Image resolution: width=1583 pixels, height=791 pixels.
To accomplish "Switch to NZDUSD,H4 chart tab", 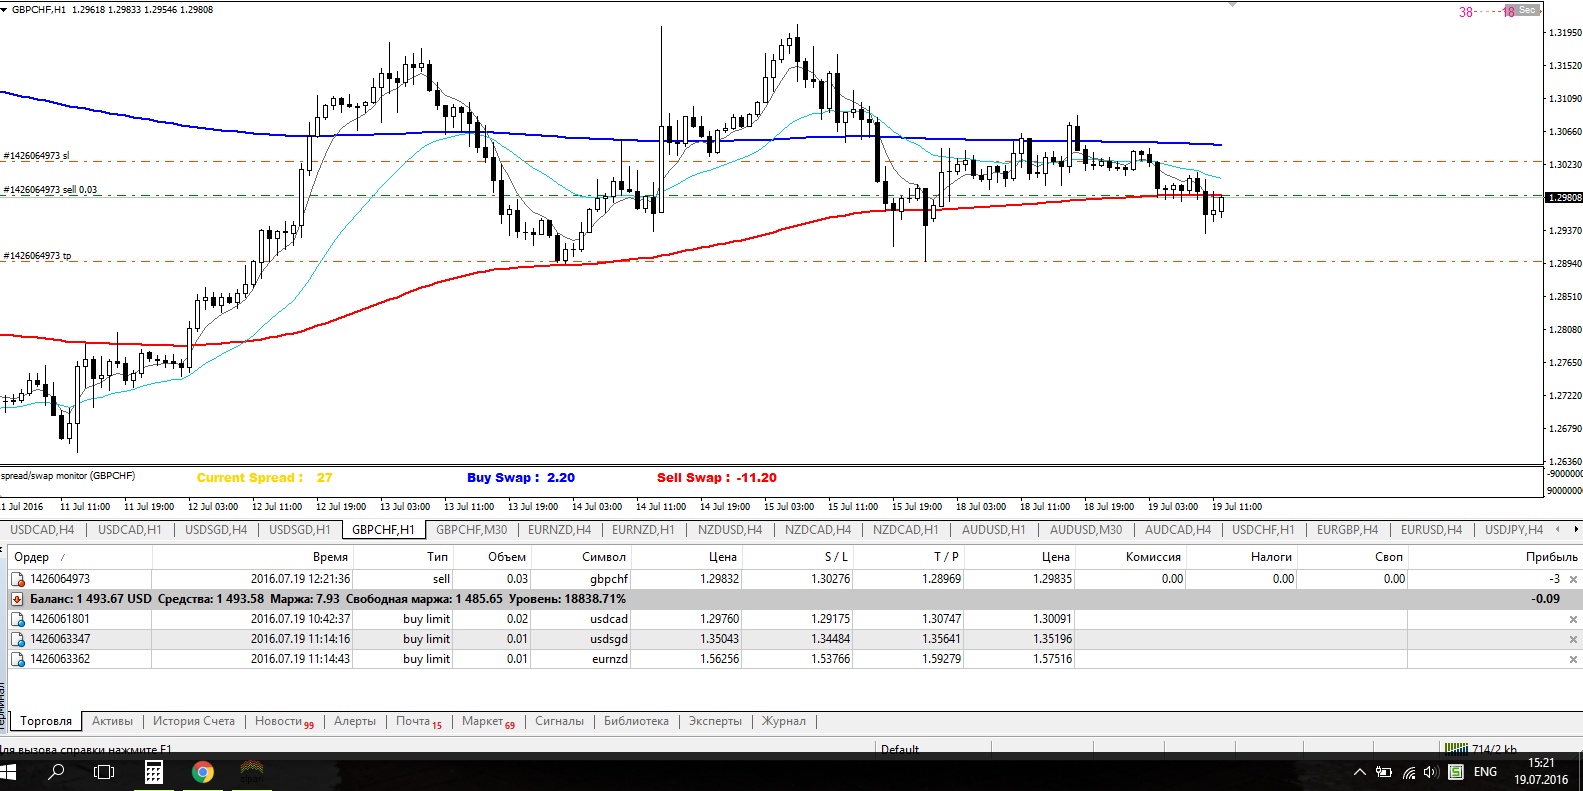I will [730, 530].
